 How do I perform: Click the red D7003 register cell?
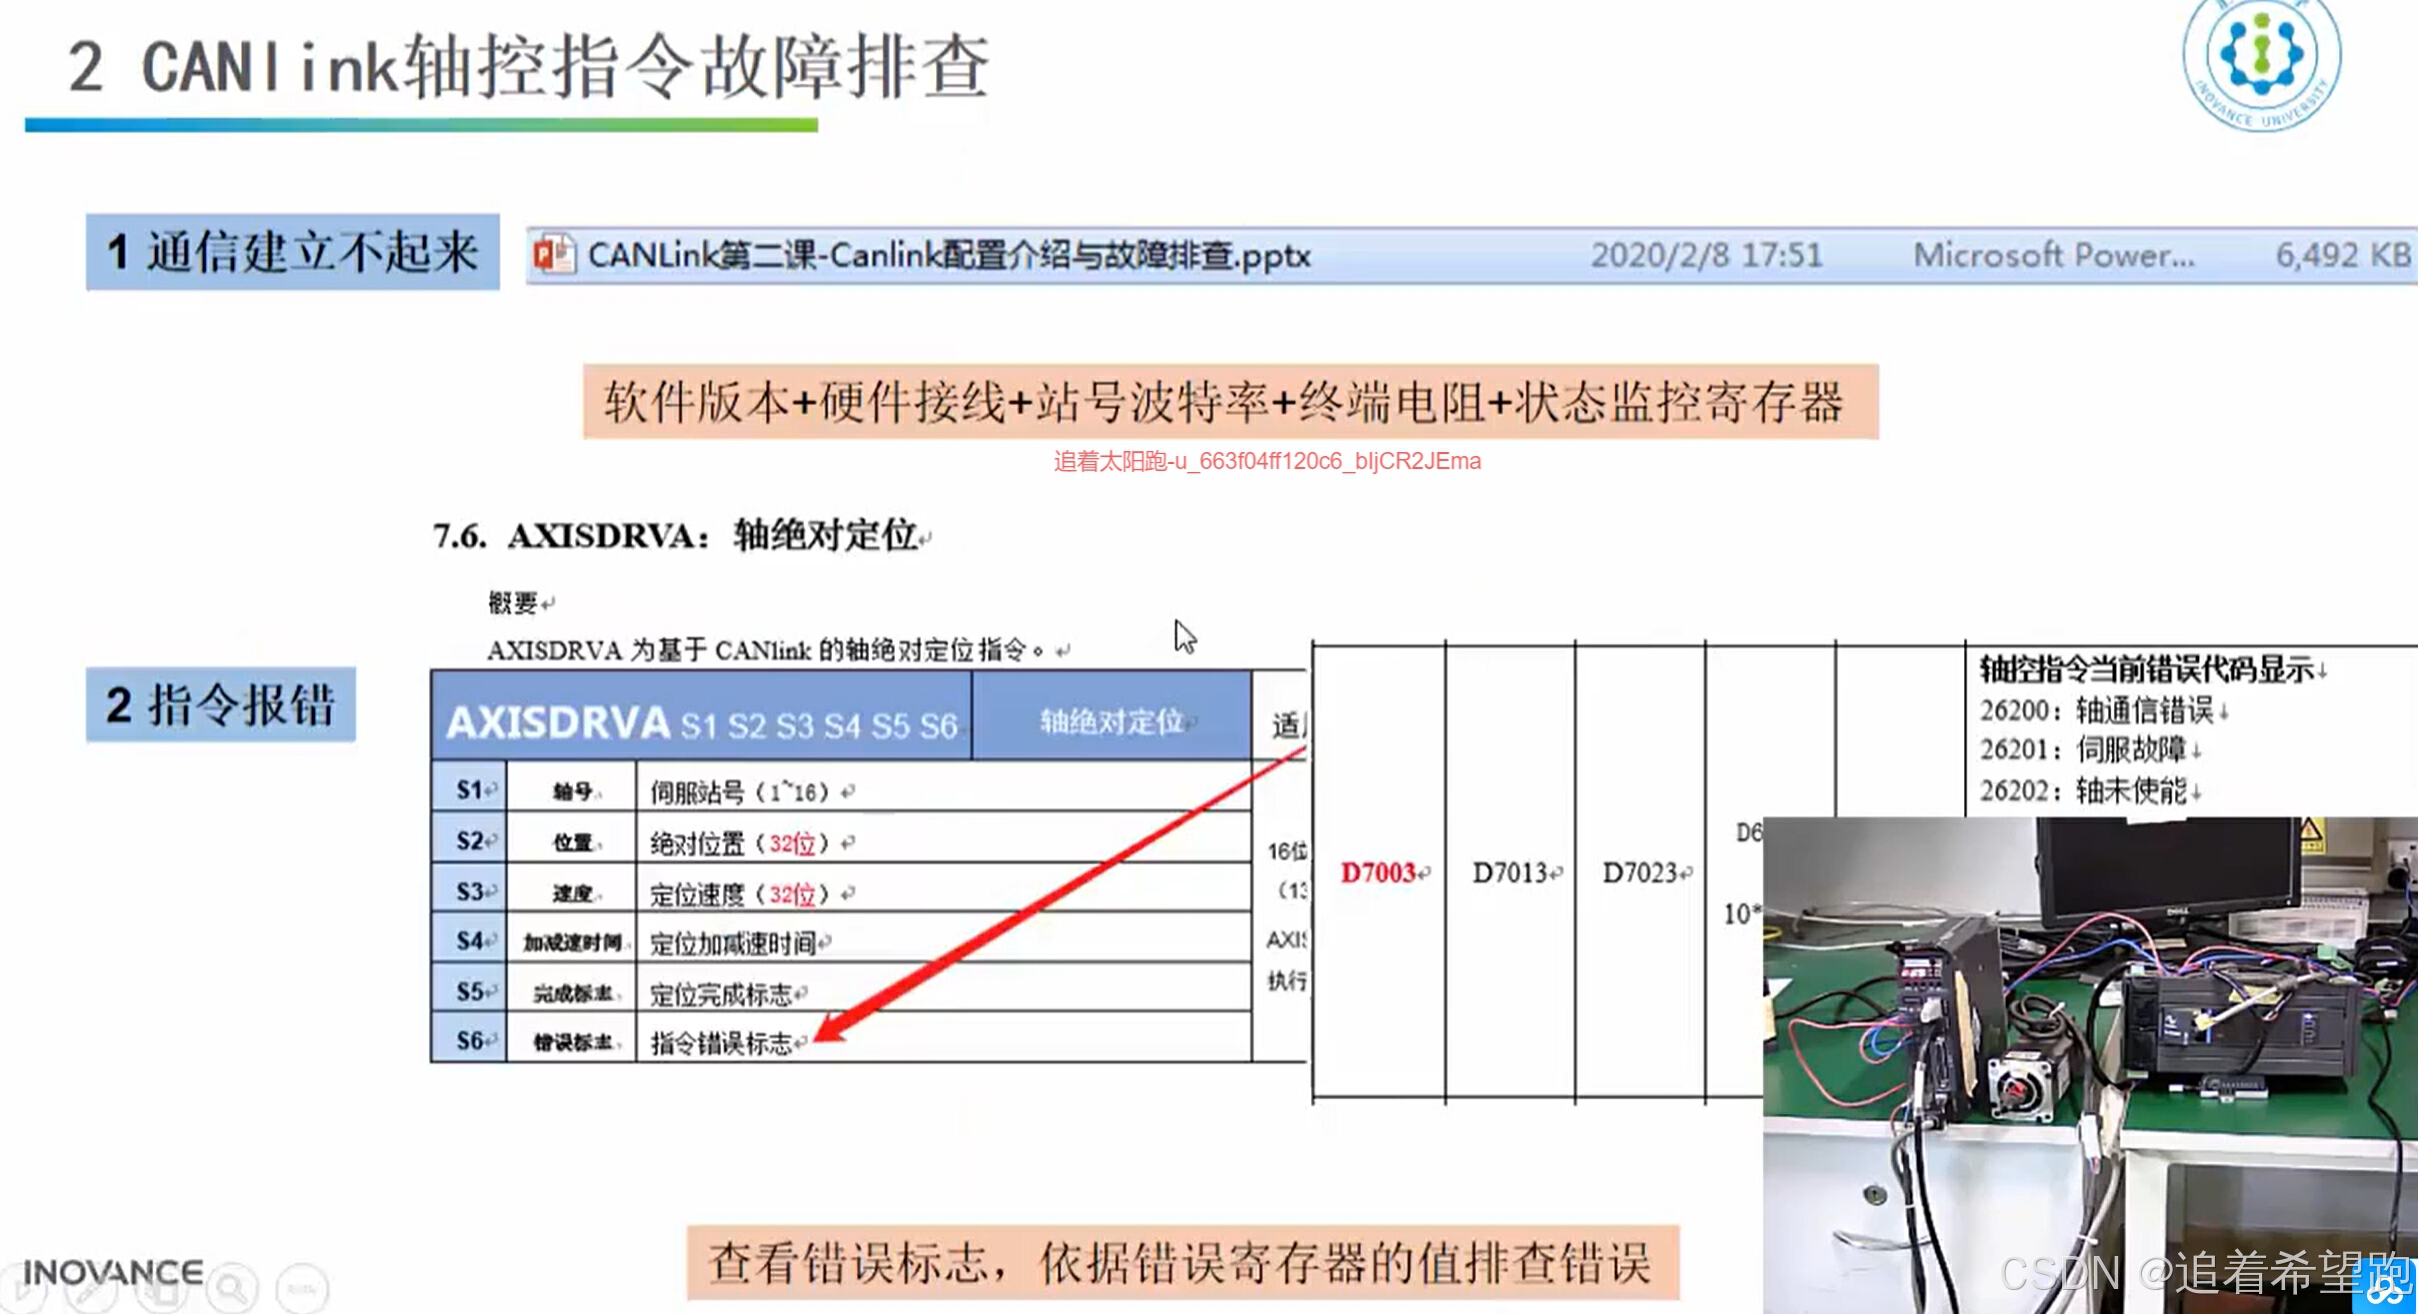[x=1380, y=872]
